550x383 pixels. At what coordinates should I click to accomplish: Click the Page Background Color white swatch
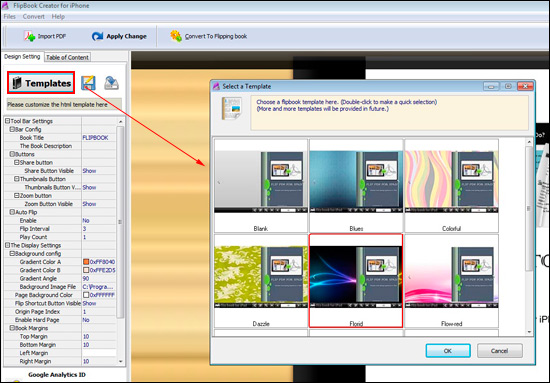(x=86, y=295)
